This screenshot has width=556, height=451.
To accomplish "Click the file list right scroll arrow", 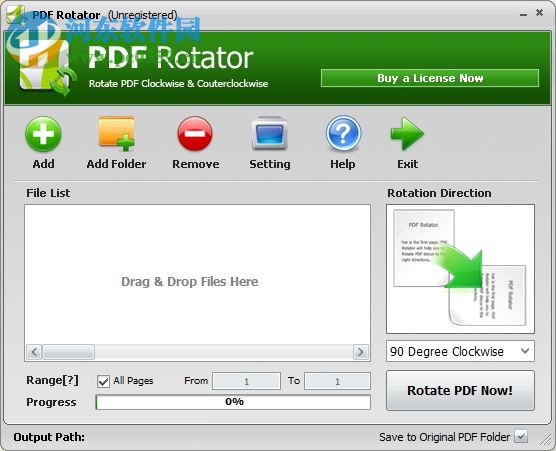I will (361, 352).
